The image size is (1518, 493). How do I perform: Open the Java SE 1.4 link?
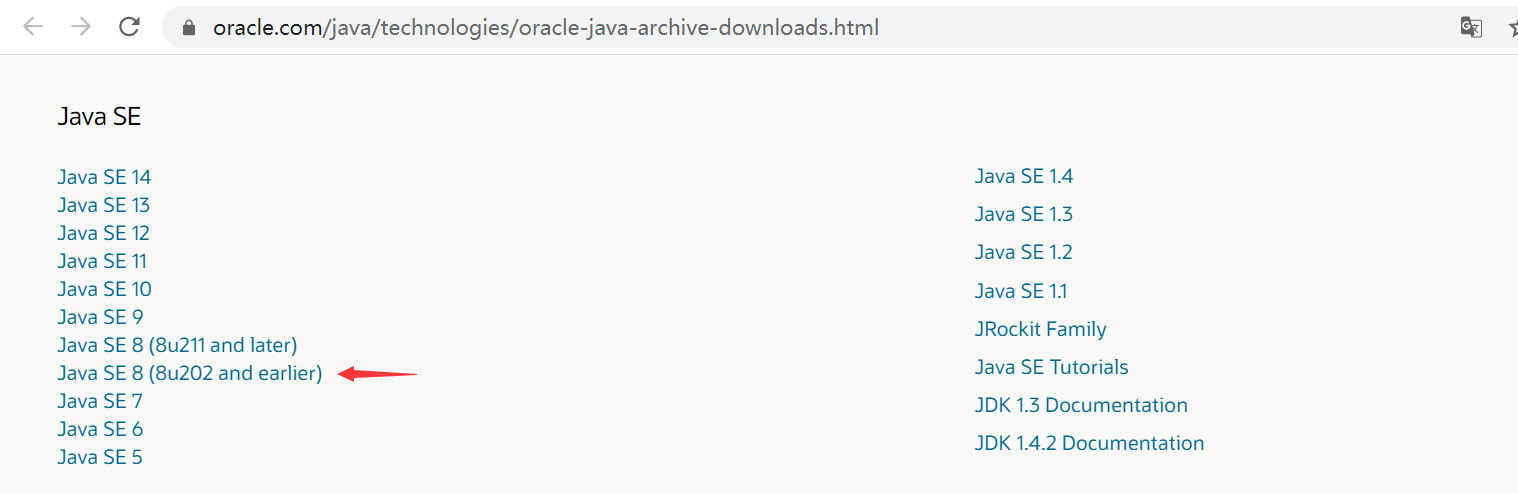(1024, 176)
